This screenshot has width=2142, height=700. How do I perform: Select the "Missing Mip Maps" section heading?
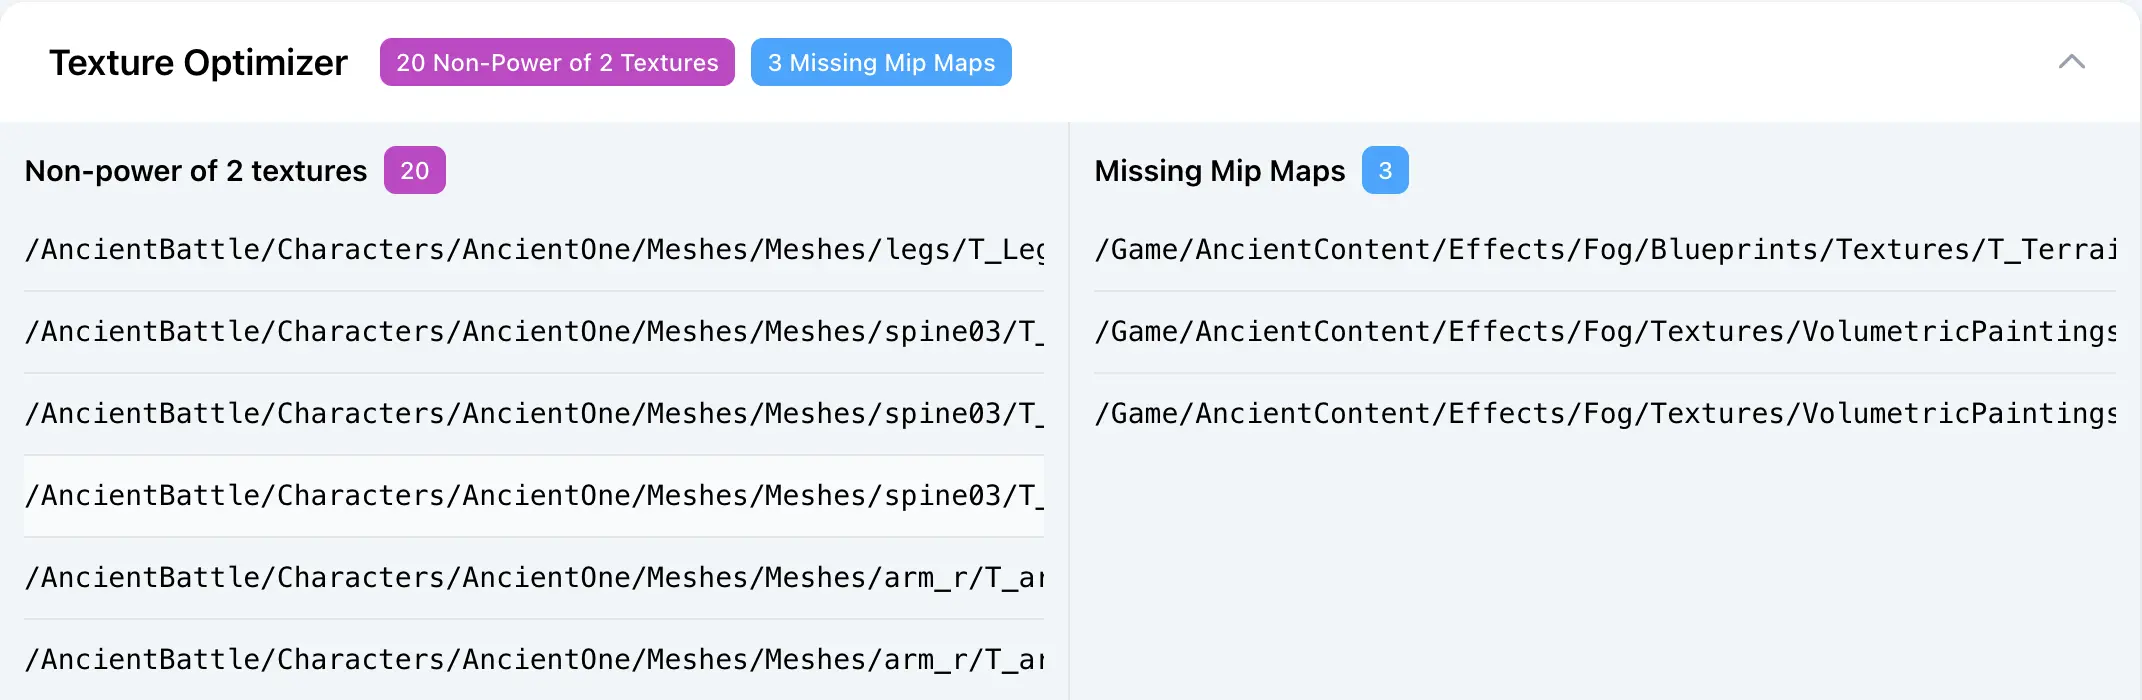pyautogui.click(x=1219, y=171)
